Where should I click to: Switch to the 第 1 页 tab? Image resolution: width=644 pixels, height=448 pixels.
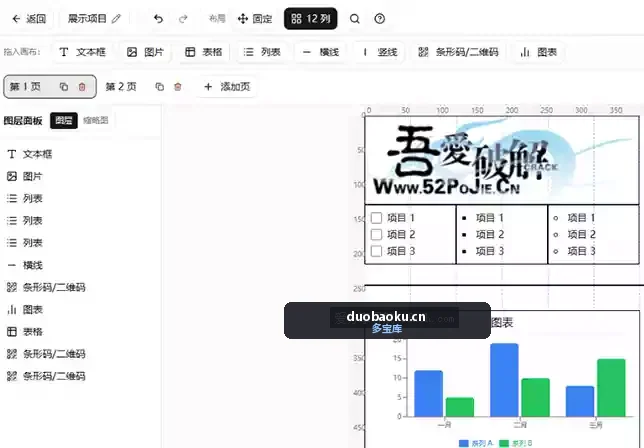[x=25, y=87]
